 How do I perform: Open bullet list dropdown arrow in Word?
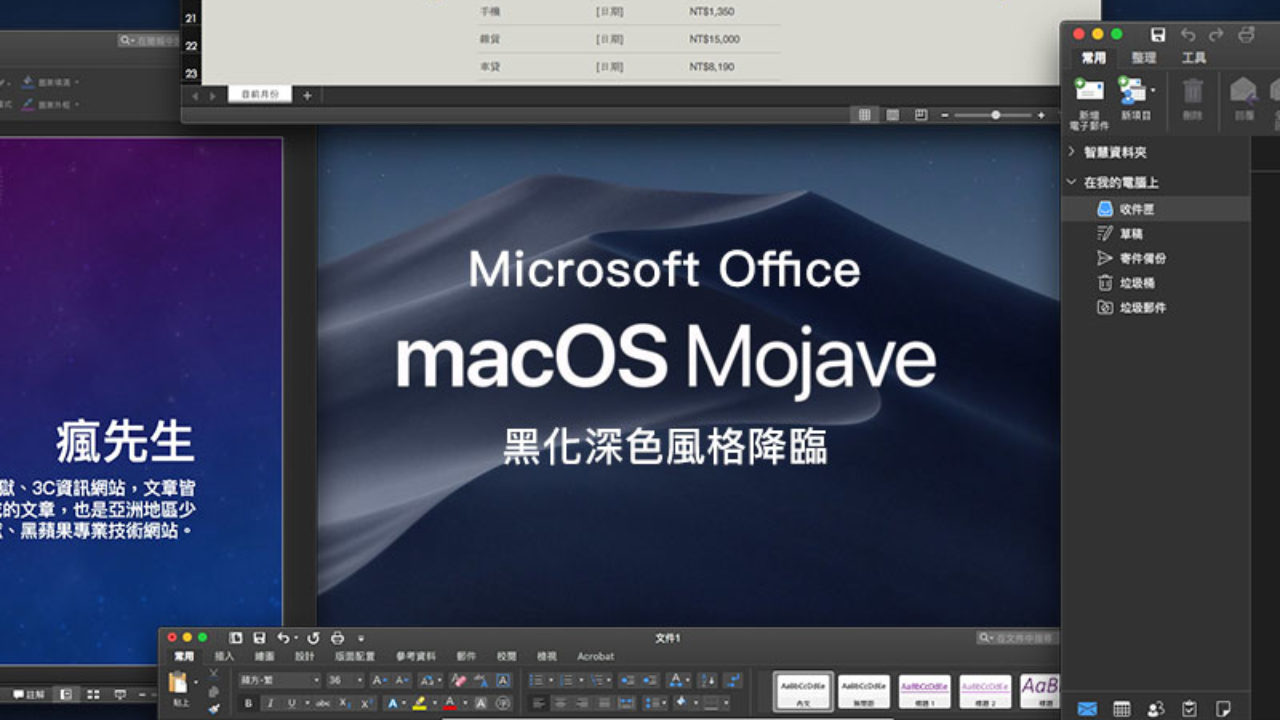(550, 680)
